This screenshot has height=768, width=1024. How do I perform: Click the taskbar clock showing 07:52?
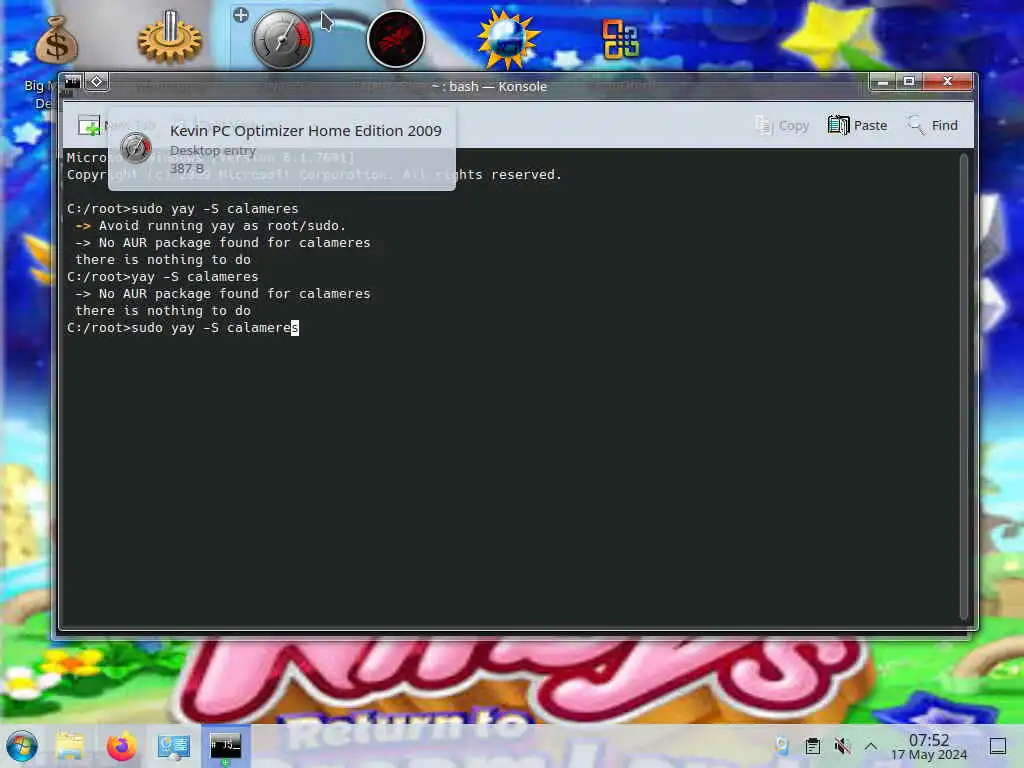929,746
